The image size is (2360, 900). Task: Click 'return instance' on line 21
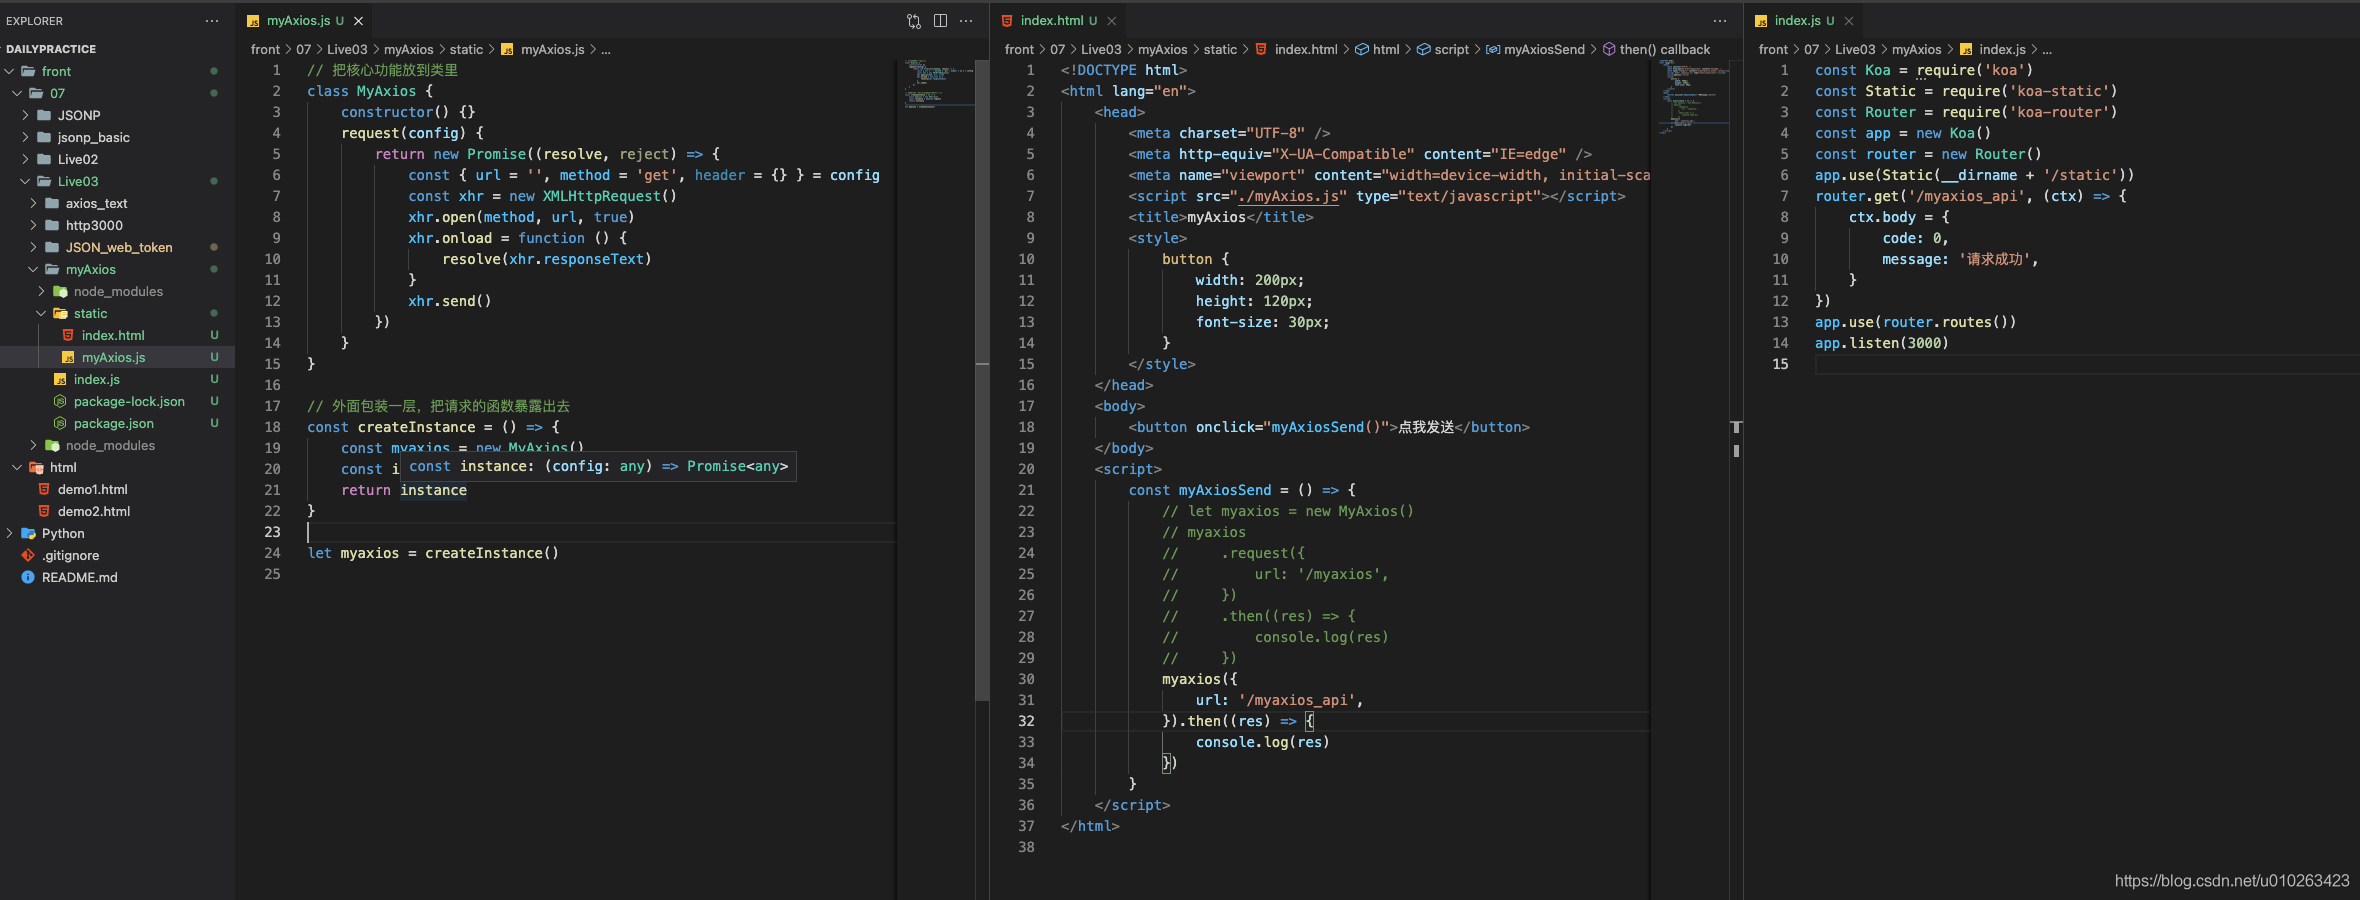coord(404,490)
